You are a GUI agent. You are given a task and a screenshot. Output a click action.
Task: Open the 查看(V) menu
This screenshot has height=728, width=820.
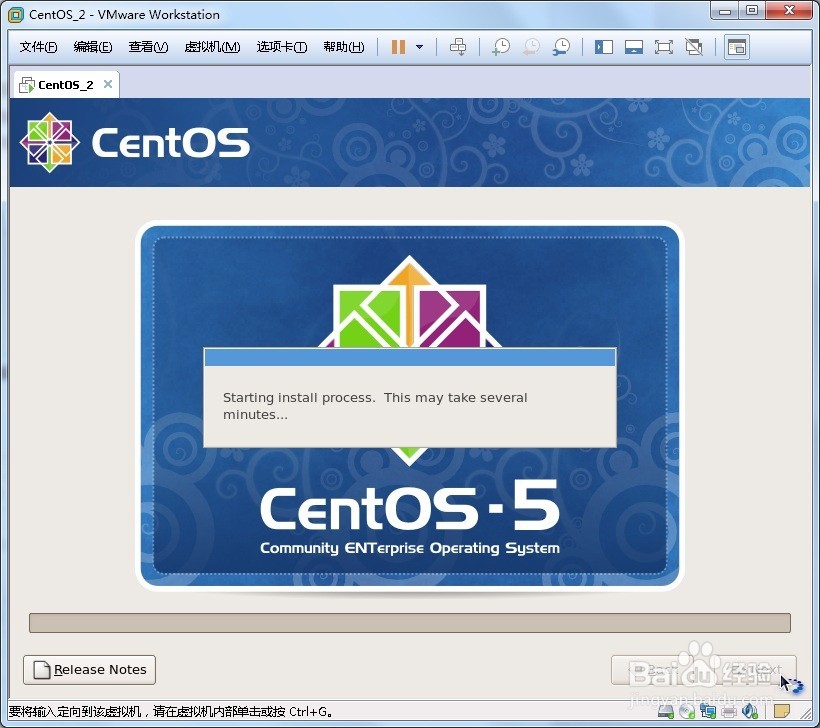(149, 47)
